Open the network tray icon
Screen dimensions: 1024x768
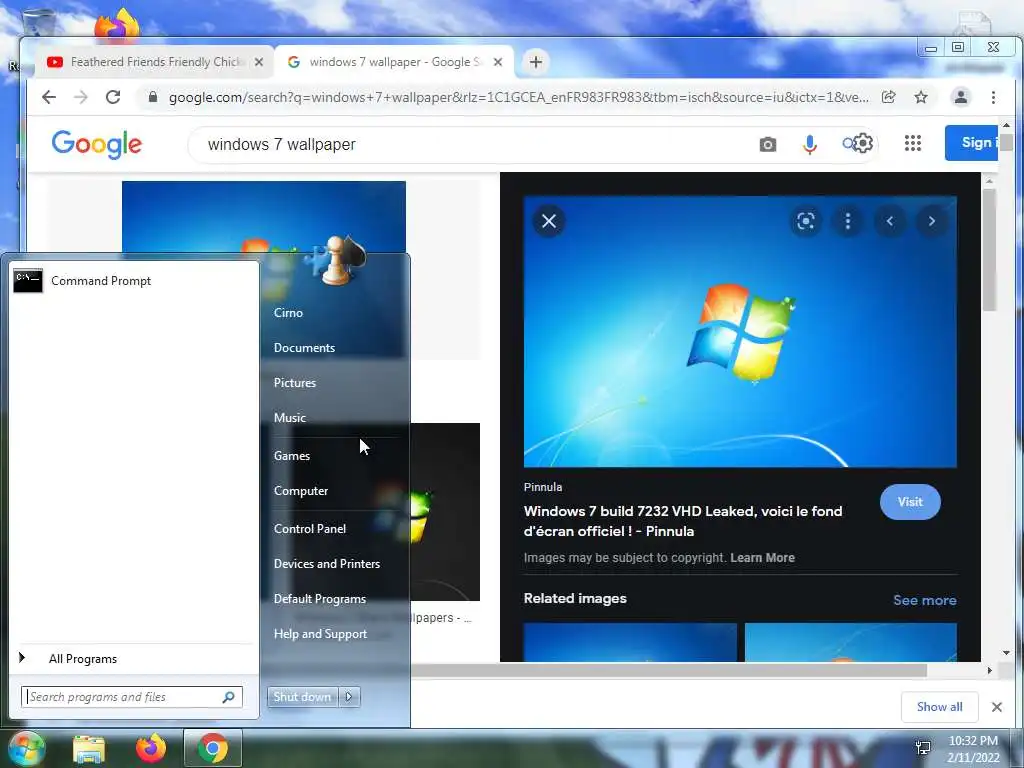tap(923, 748)
